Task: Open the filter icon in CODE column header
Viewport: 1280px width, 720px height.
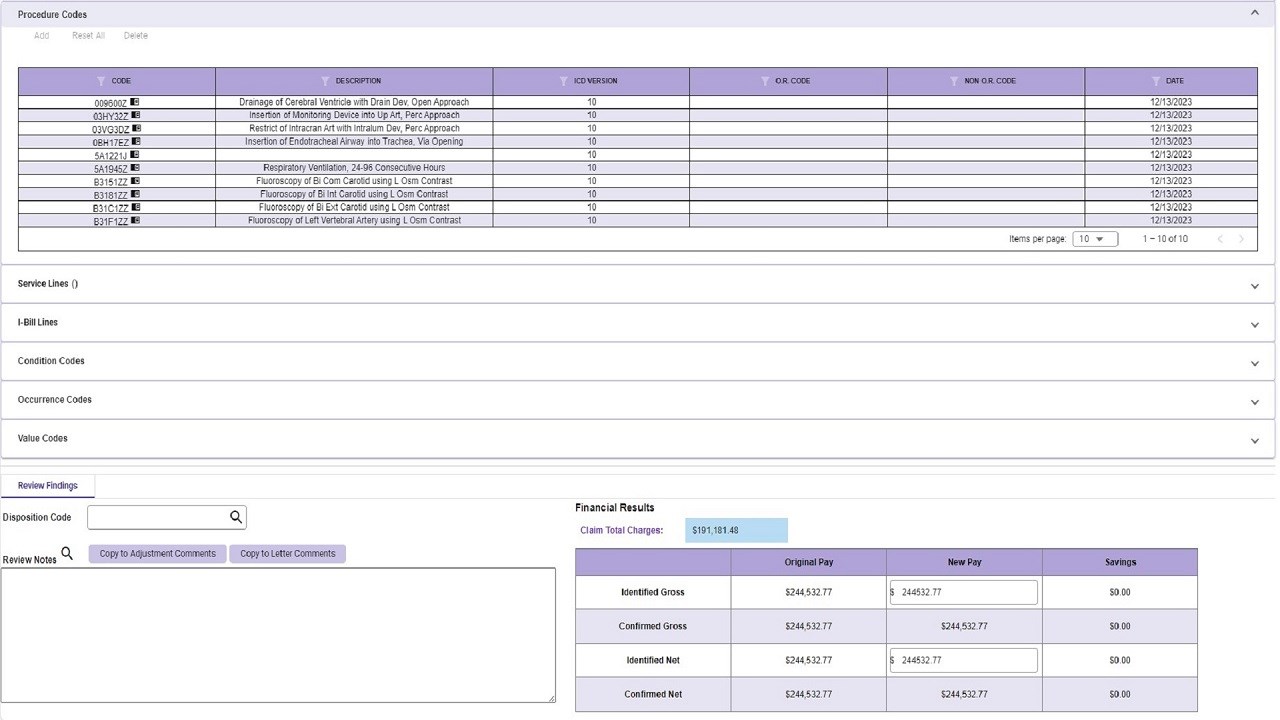Action: (x=101, y=81)
